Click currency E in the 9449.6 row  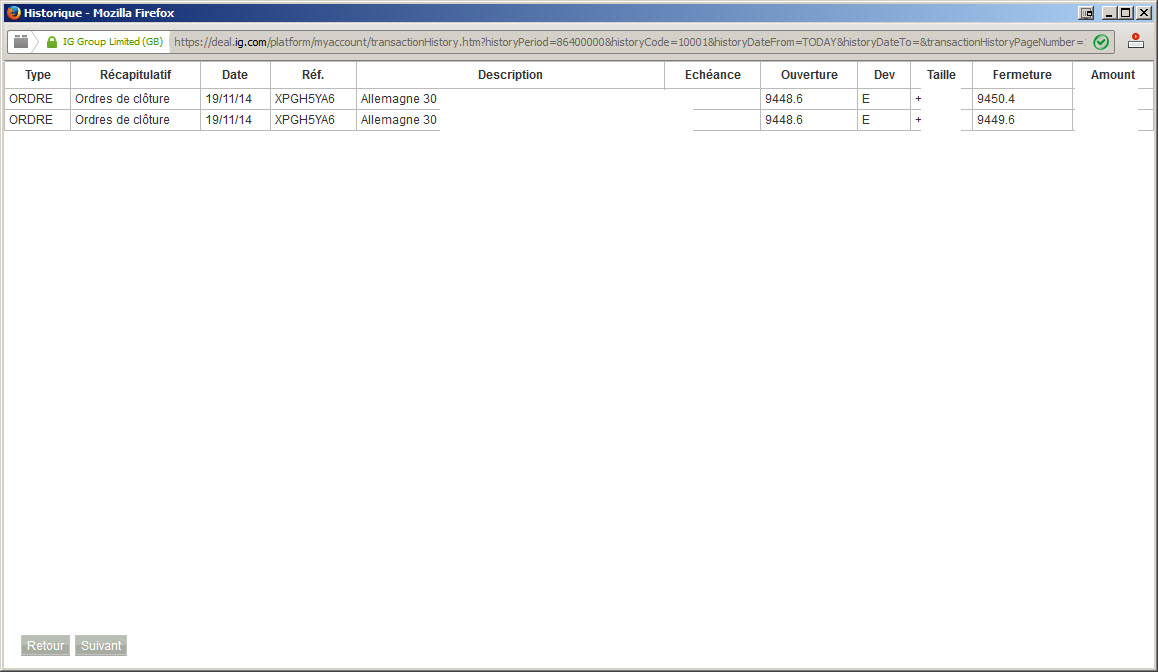pos(866,120)
